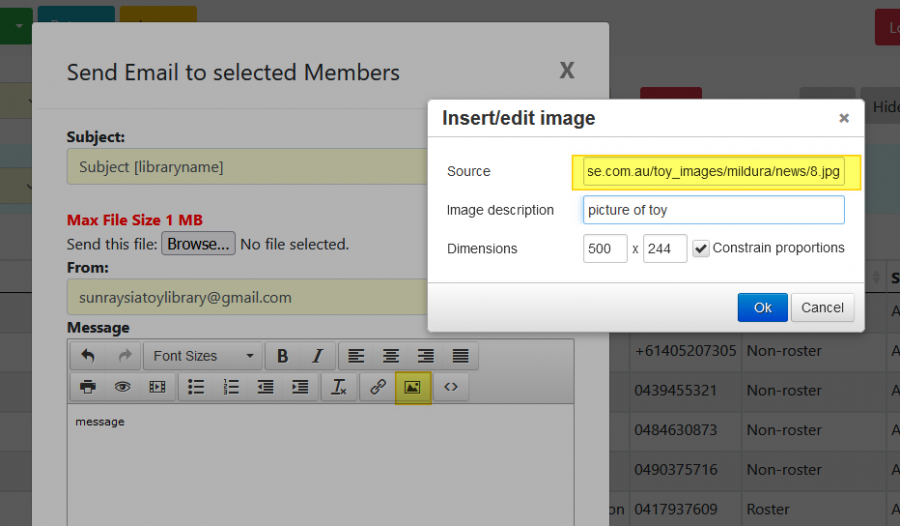
Task: Click the highlighted Insert image icon
Action: (x=412, y=387)
